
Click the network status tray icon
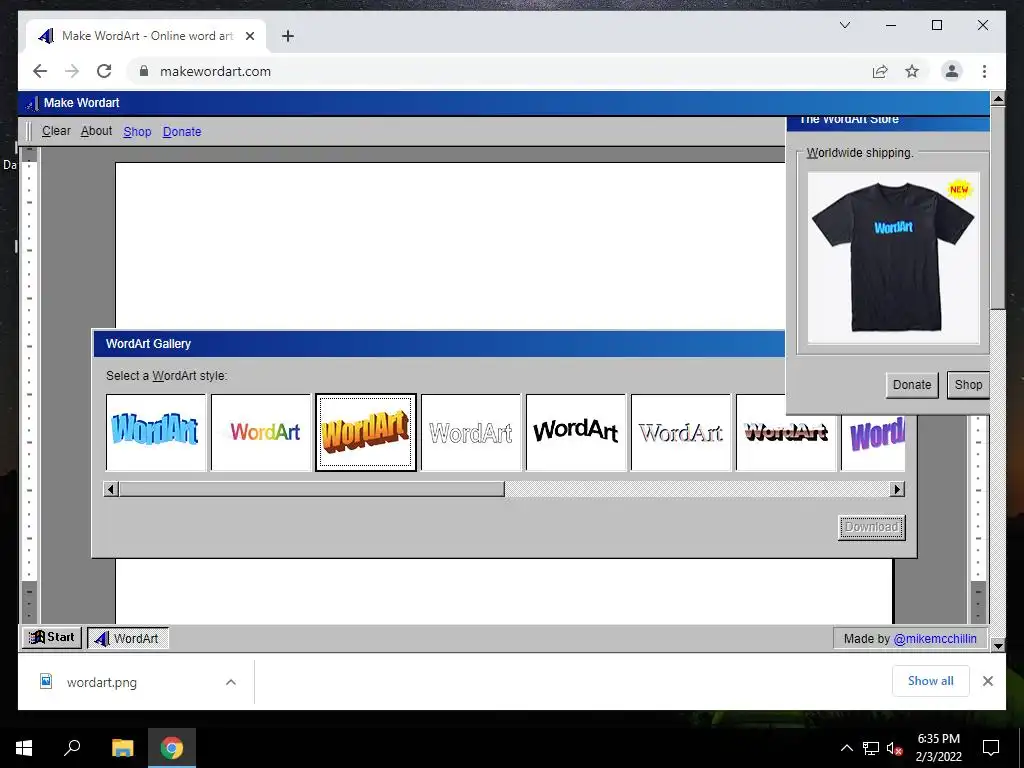(x=871, y=748)
